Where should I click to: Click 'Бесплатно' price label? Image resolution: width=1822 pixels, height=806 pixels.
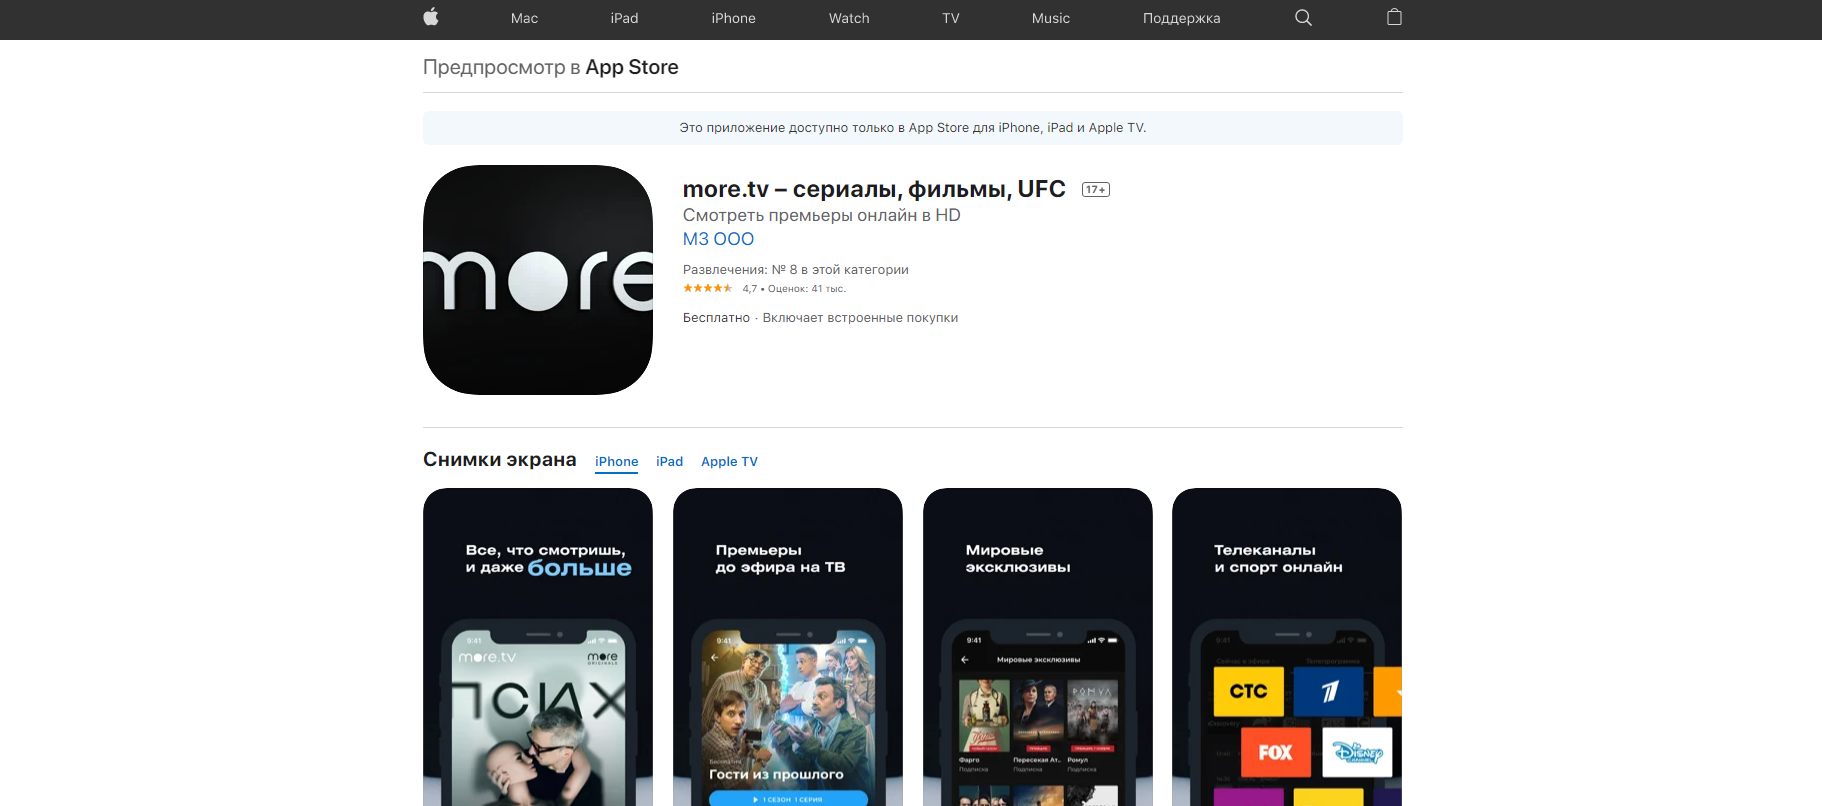tap(716, 318)
